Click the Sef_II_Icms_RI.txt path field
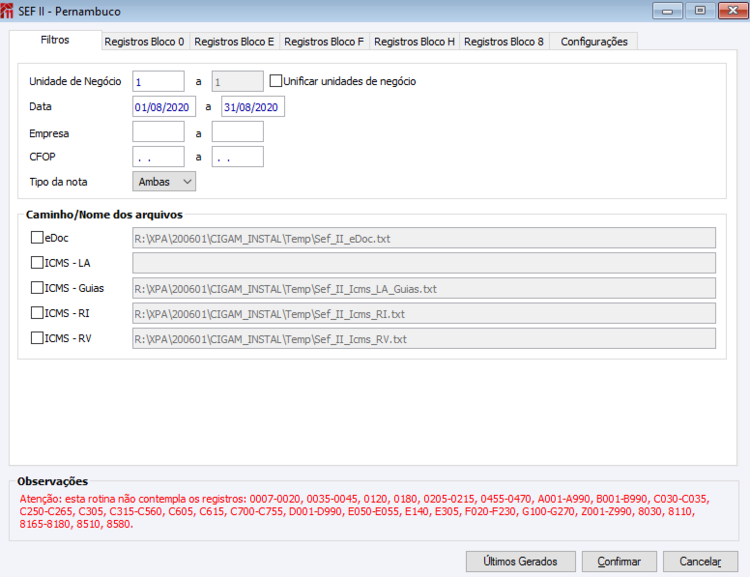 pos(424,313)
